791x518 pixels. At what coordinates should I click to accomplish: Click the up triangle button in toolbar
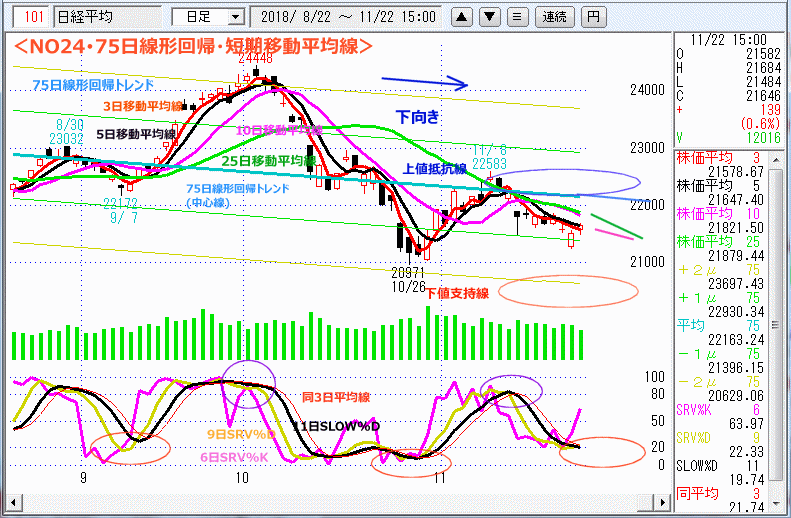pos(461,16)
